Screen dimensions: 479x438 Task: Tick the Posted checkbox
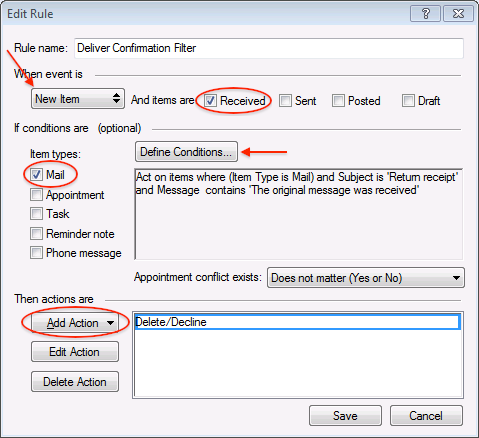(338, 101)
